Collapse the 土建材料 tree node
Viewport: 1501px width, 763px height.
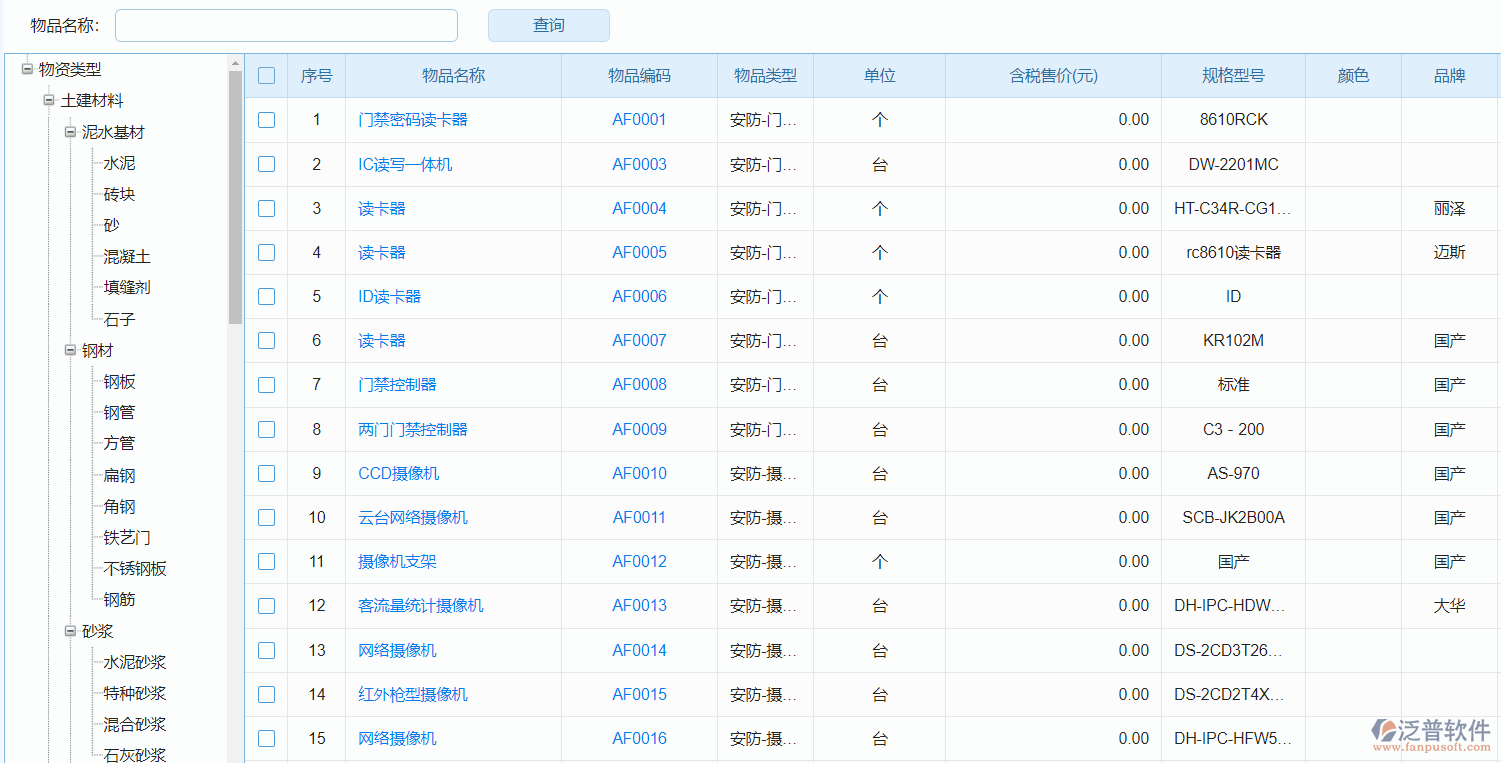tap(49, 101)
